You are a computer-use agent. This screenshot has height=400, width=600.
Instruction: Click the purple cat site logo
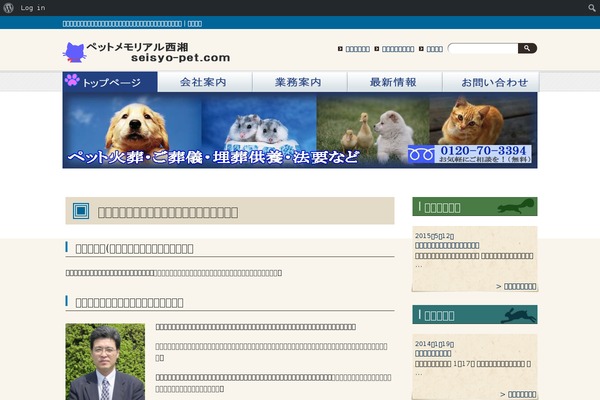point(75,52)
